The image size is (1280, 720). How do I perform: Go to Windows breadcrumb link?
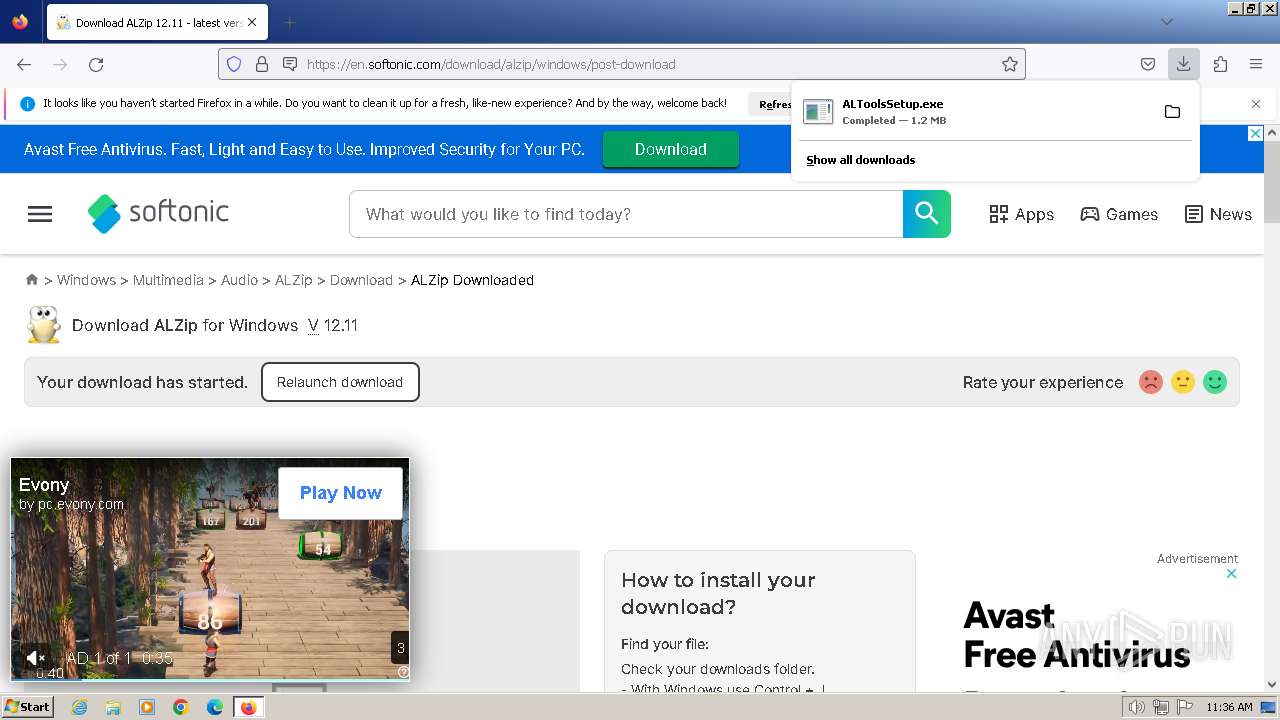click(x=86, y=280)
